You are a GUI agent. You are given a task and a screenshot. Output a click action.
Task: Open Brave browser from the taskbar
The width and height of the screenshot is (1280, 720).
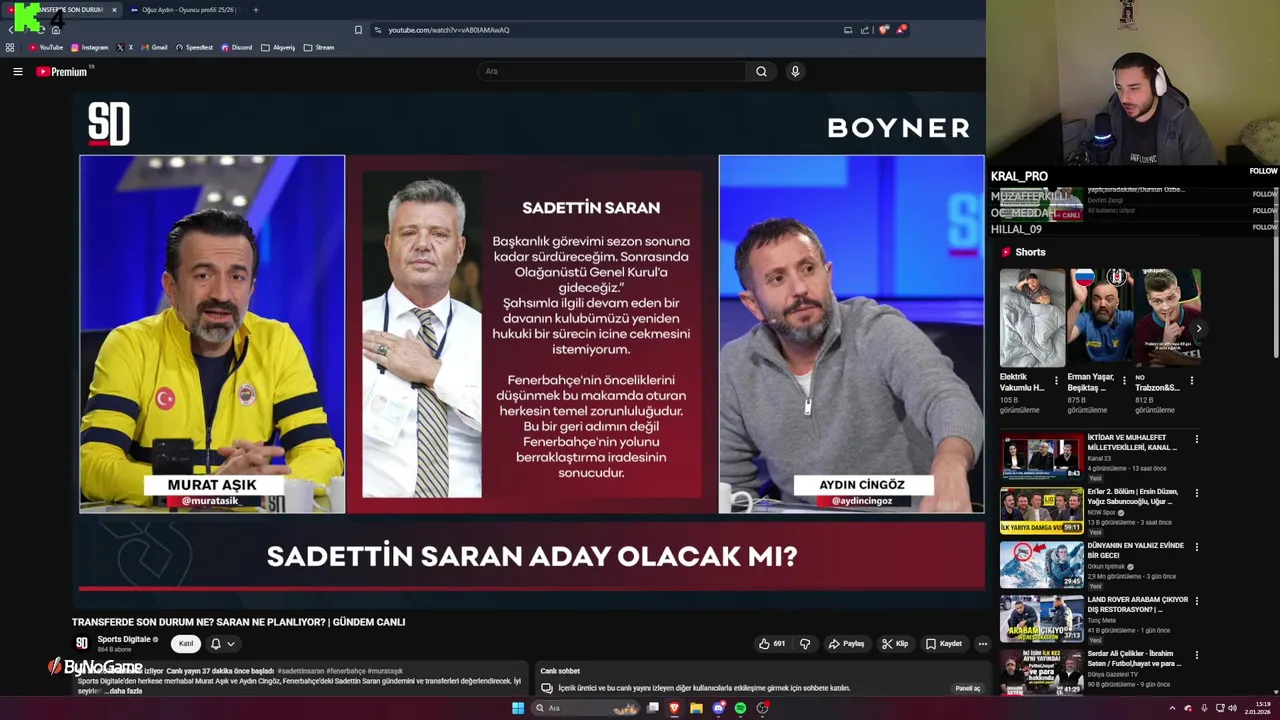[674, 708]
